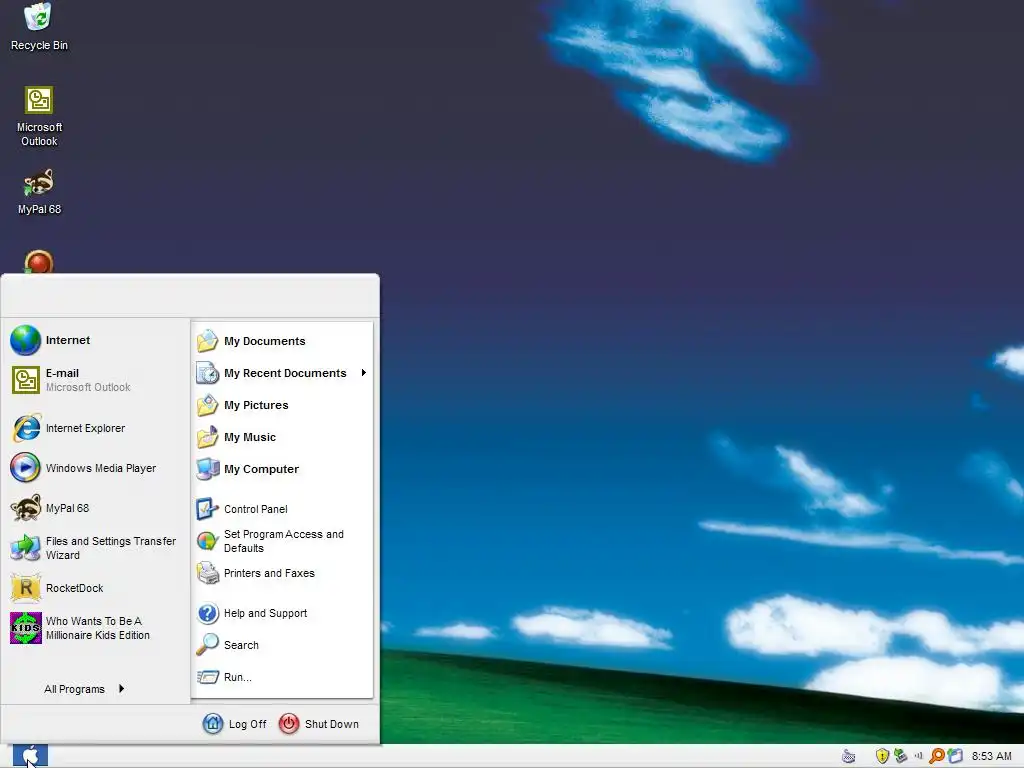This screenshot has width=1024, height=768.
Task: Expand All Programs menu
Action: click(x=84, y=689)
